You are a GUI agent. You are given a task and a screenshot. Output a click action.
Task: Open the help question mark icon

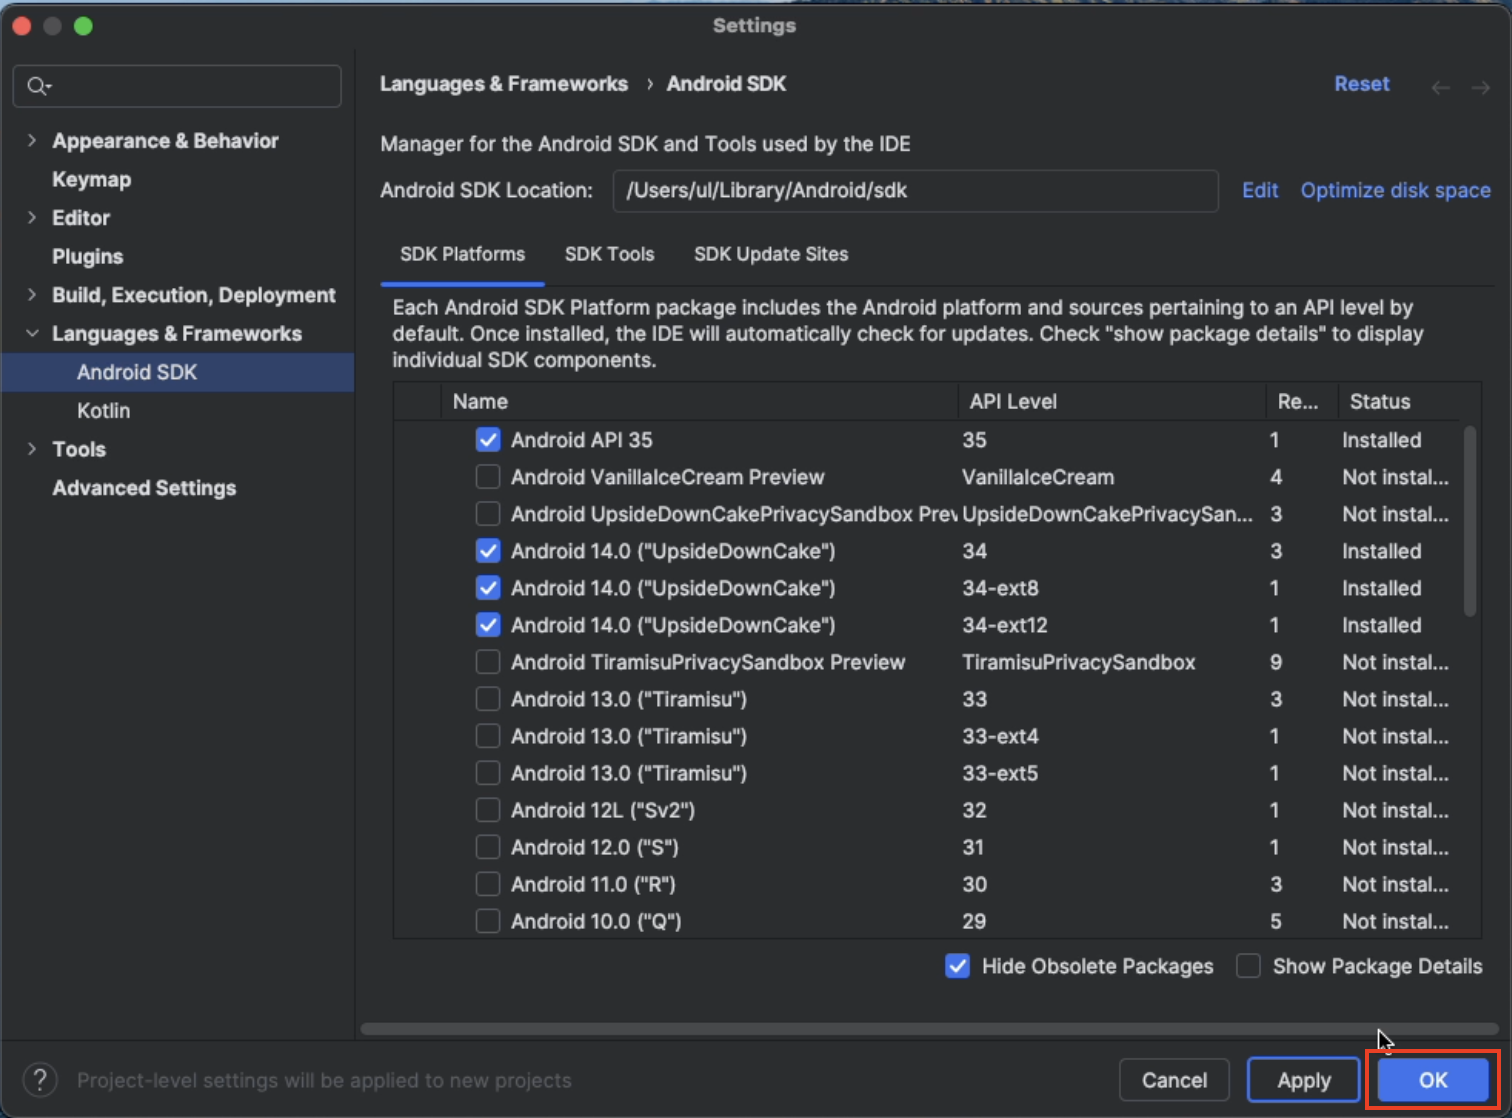click(x=40, y=1080)
